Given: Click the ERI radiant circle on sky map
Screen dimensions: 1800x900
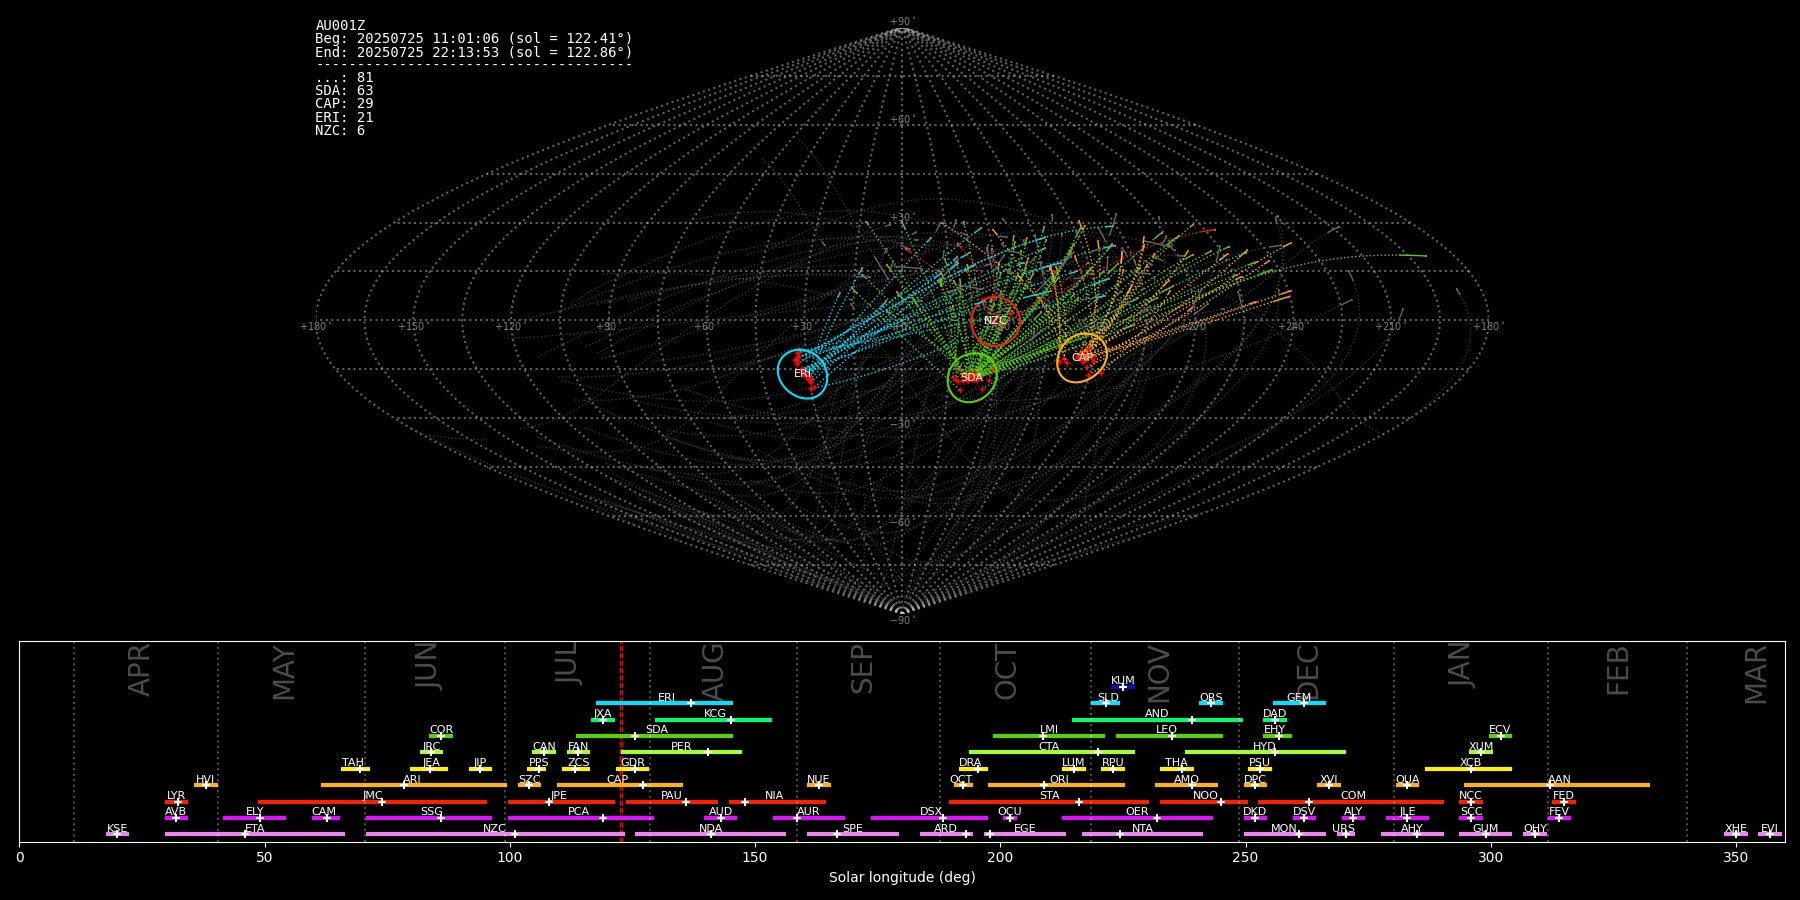Looking at the screenshot, I should (803, 374).
